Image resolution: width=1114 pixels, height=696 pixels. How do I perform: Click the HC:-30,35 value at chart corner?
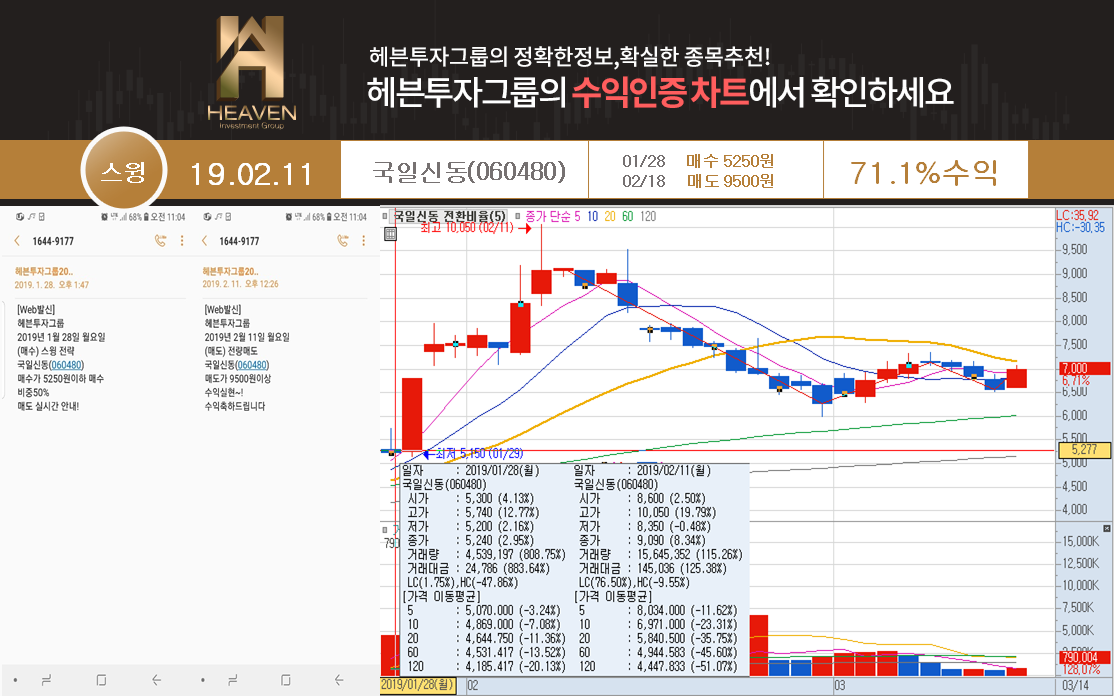pos(1081,227)
